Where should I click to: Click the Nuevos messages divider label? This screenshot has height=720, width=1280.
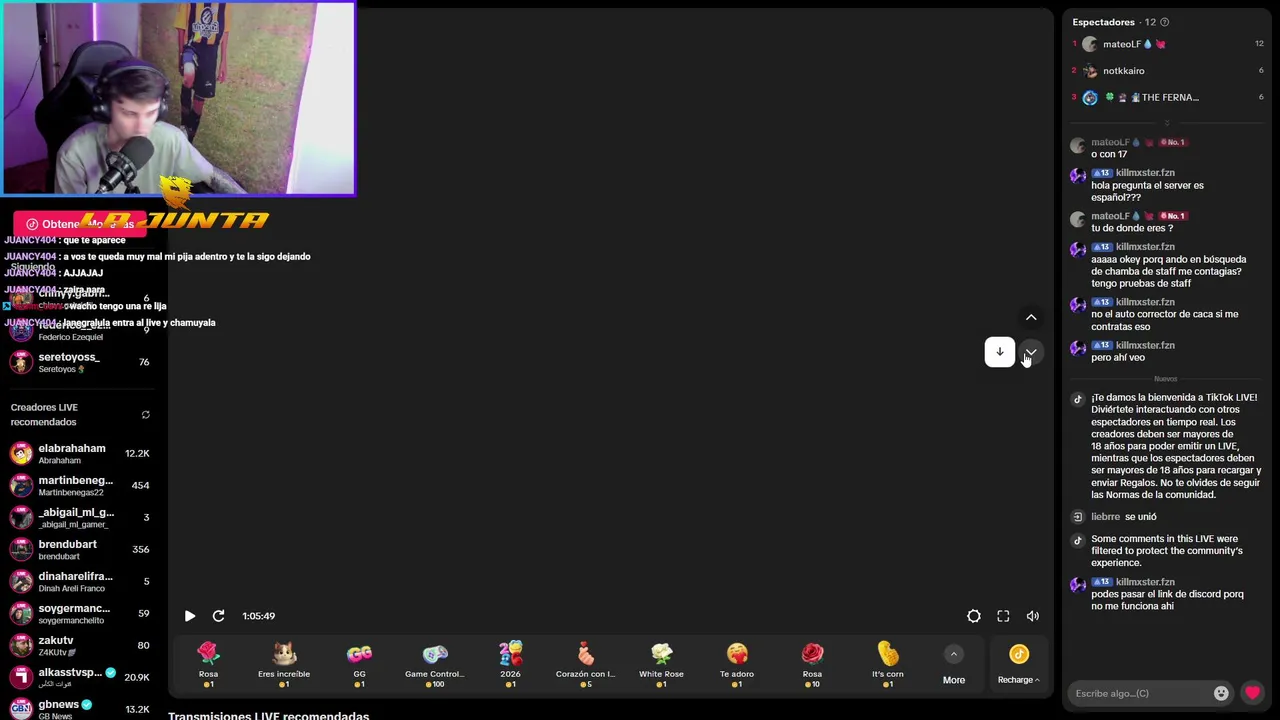1166,379
